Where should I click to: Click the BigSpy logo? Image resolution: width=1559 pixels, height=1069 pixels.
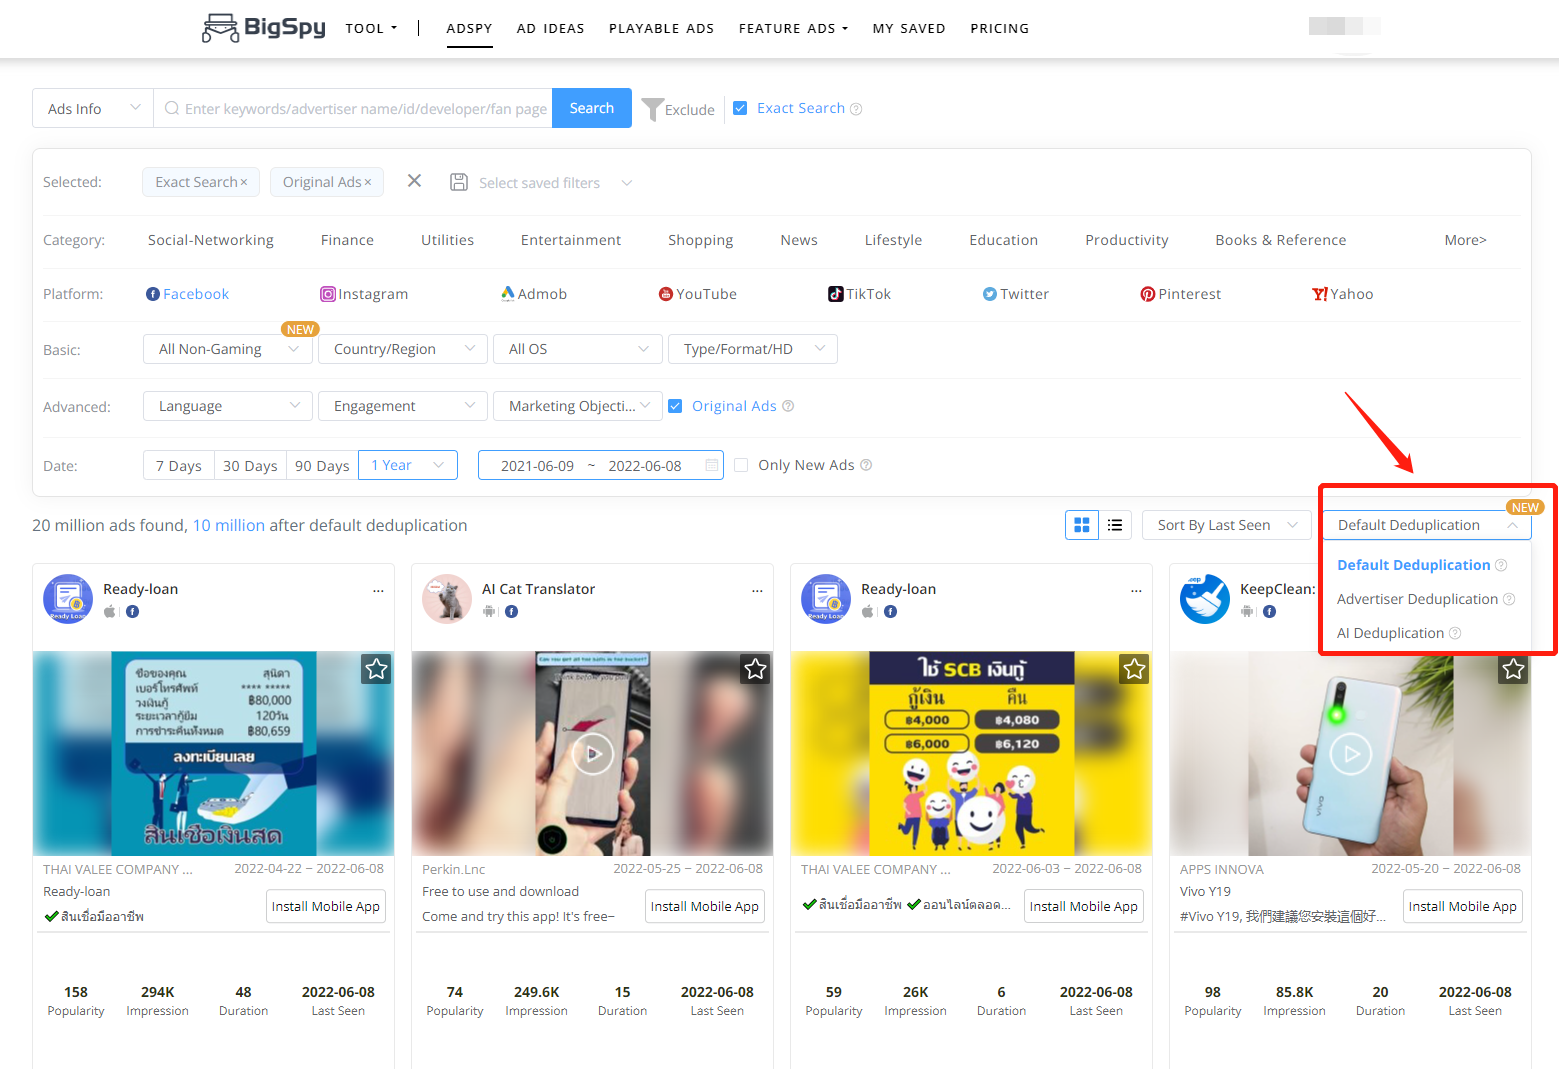click(x=262, y=28)
